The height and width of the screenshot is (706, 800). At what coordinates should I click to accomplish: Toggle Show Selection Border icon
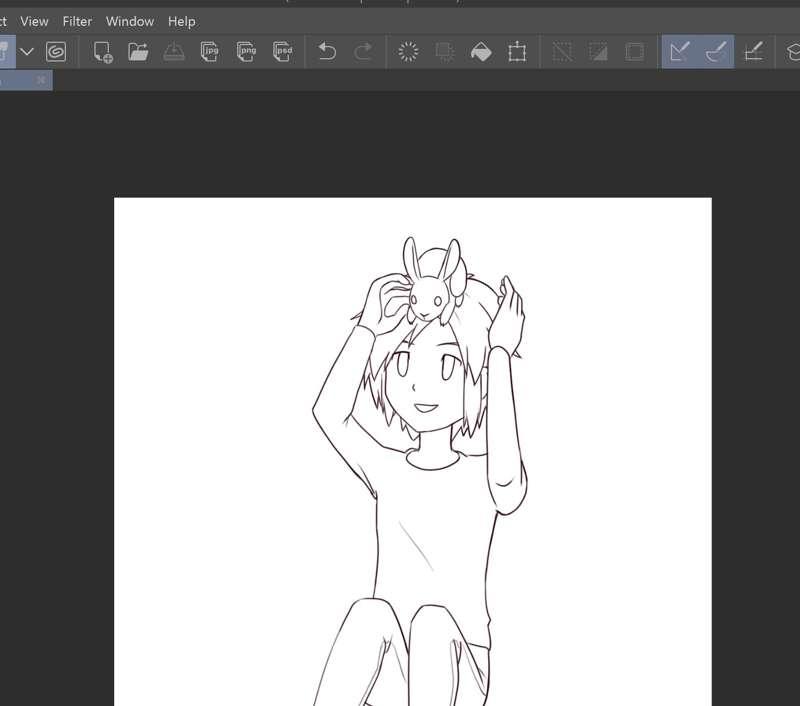tap(634, 52)
